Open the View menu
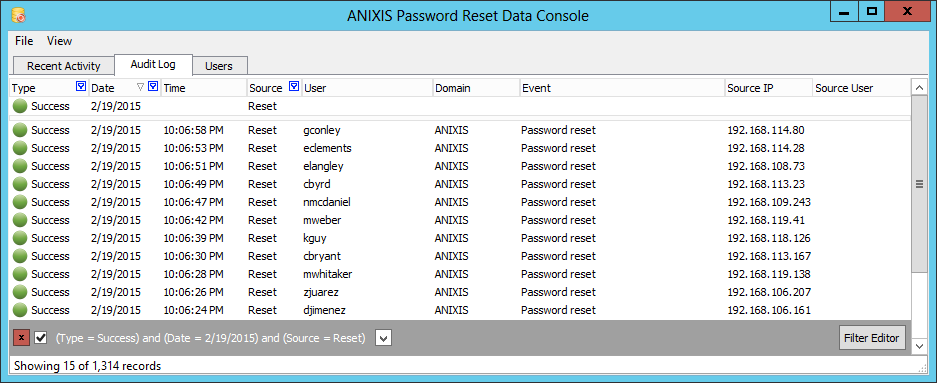The height and width of the screenshot is (383, 937). coord(60,41)
